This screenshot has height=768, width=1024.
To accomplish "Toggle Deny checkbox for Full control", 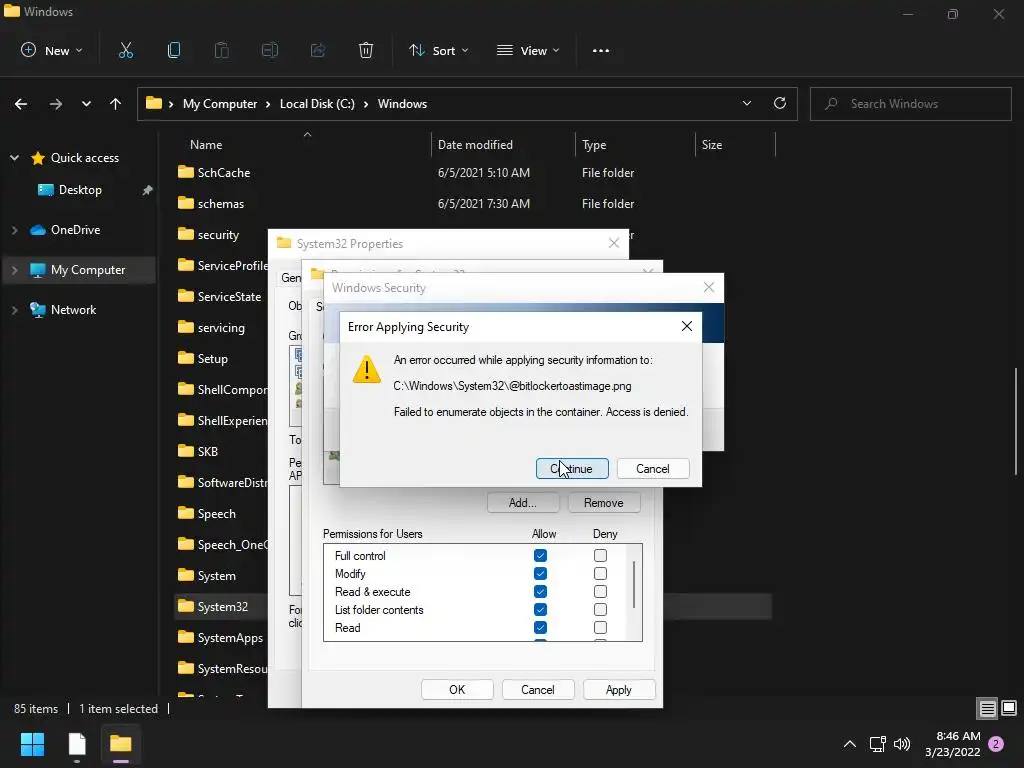I will point(600,556).
